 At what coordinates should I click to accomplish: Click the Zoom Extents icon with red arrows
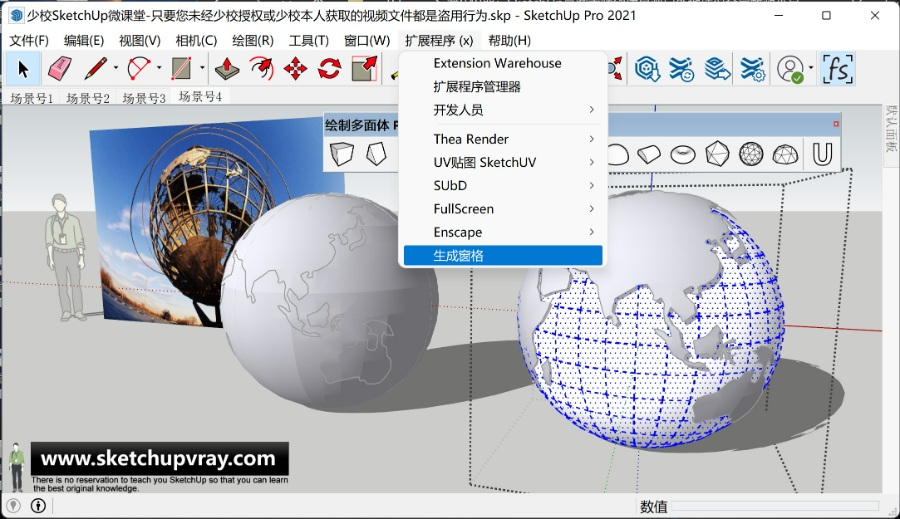tap(615, 69)
